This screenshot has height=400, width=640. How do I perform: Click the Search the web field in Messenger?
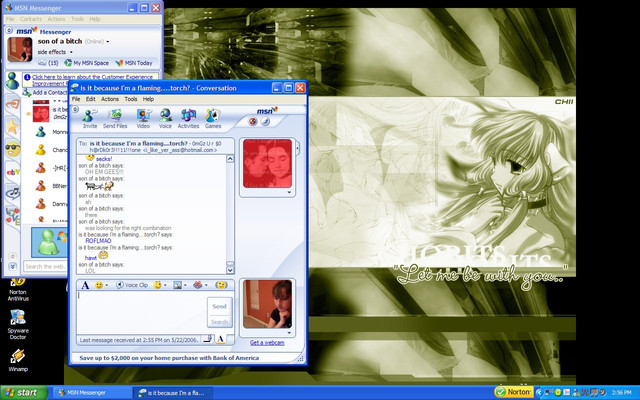(45, 267)
